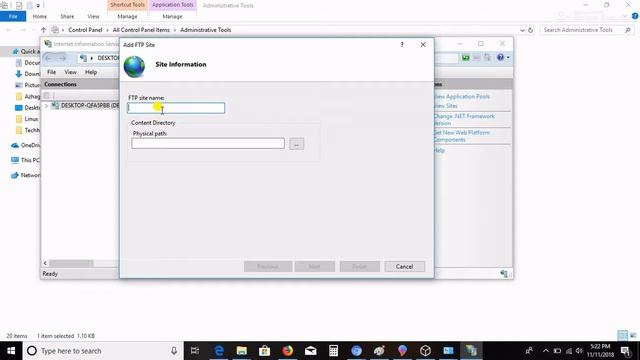Click View Sites link in Actions pane

click(x=446, y=106)
